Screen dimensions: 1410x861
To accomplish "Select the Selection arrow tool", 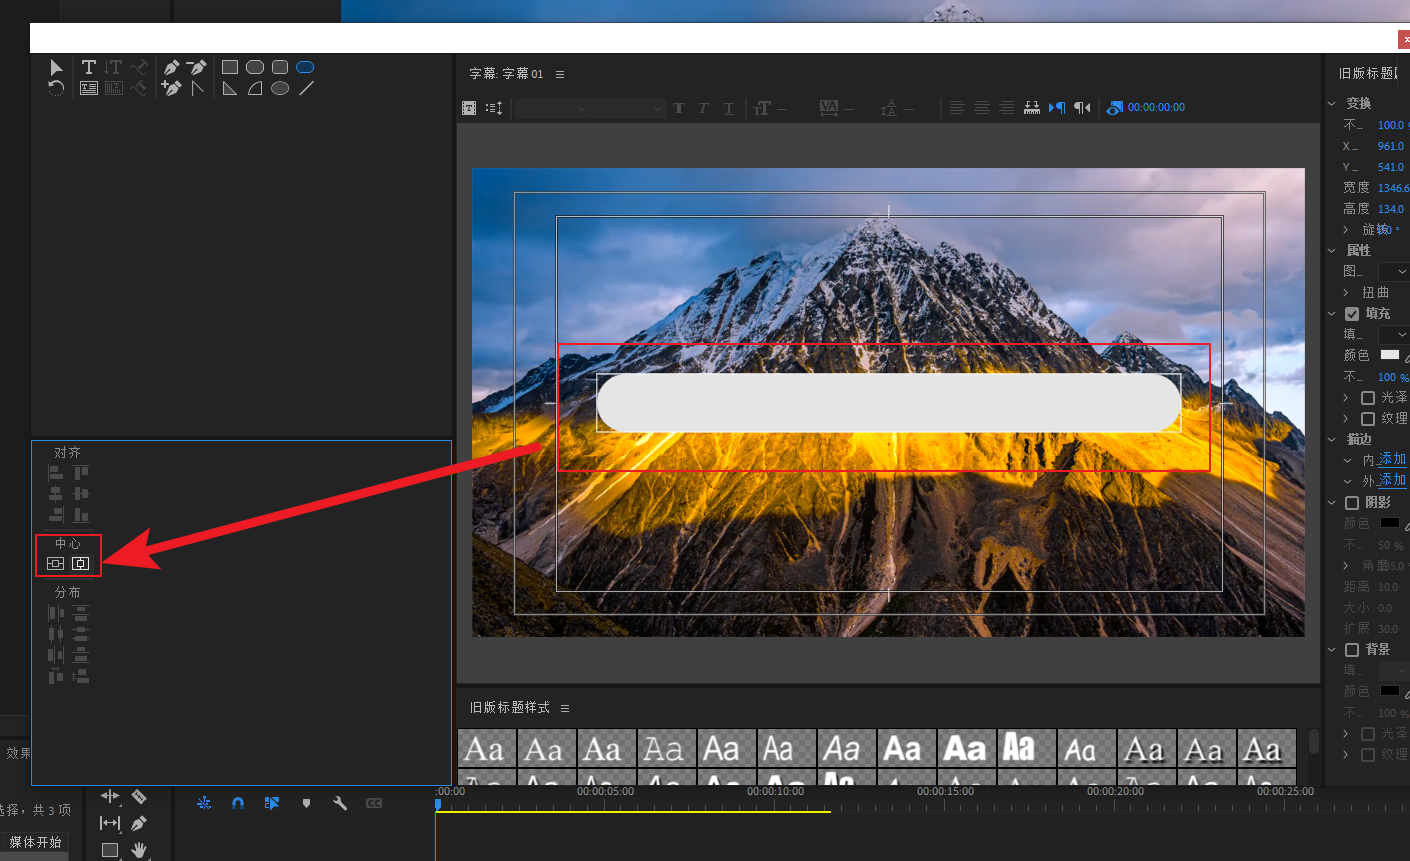I will point(56,68).
